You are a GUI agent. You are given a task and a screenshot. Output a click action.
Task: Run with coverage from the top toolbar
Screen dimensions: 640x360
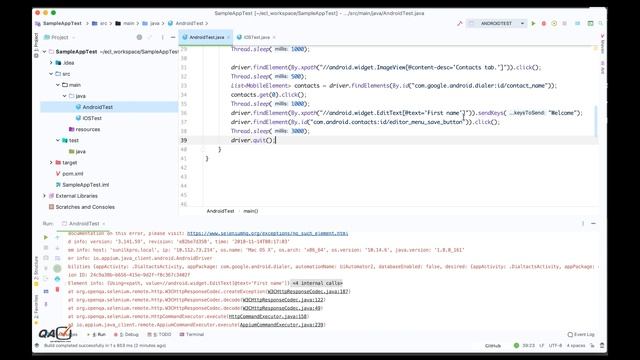[x=554, y=24]
